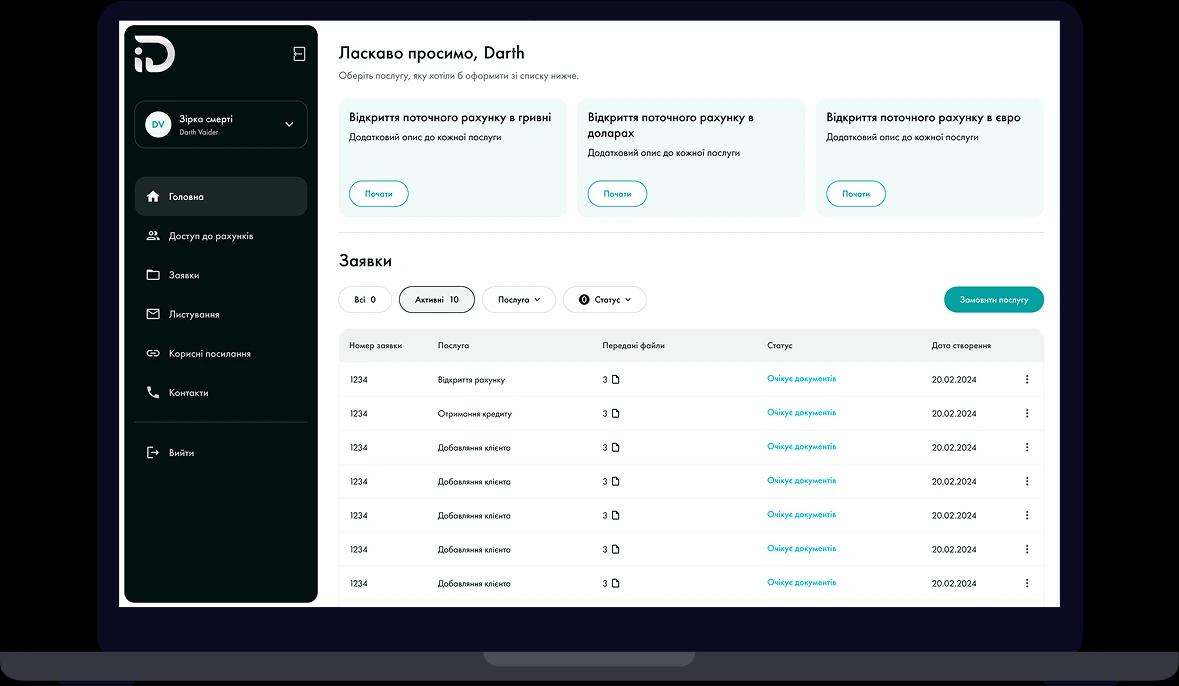Click the Корисні посилання link icon
The width and height of the screenshot is (1179, 686).
(x=155, y=353)
